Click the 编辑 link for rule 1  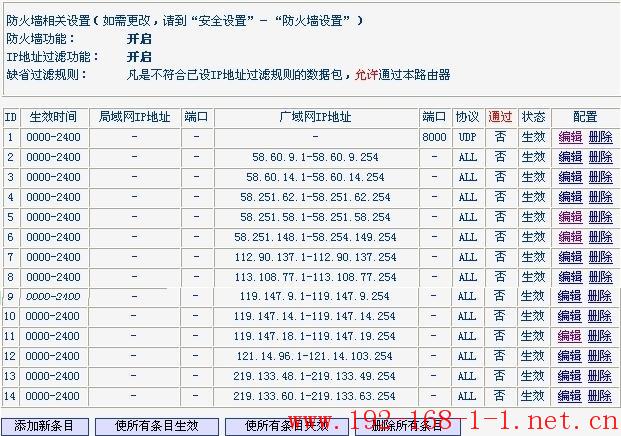pyautogui.click(x=570, y=137)
